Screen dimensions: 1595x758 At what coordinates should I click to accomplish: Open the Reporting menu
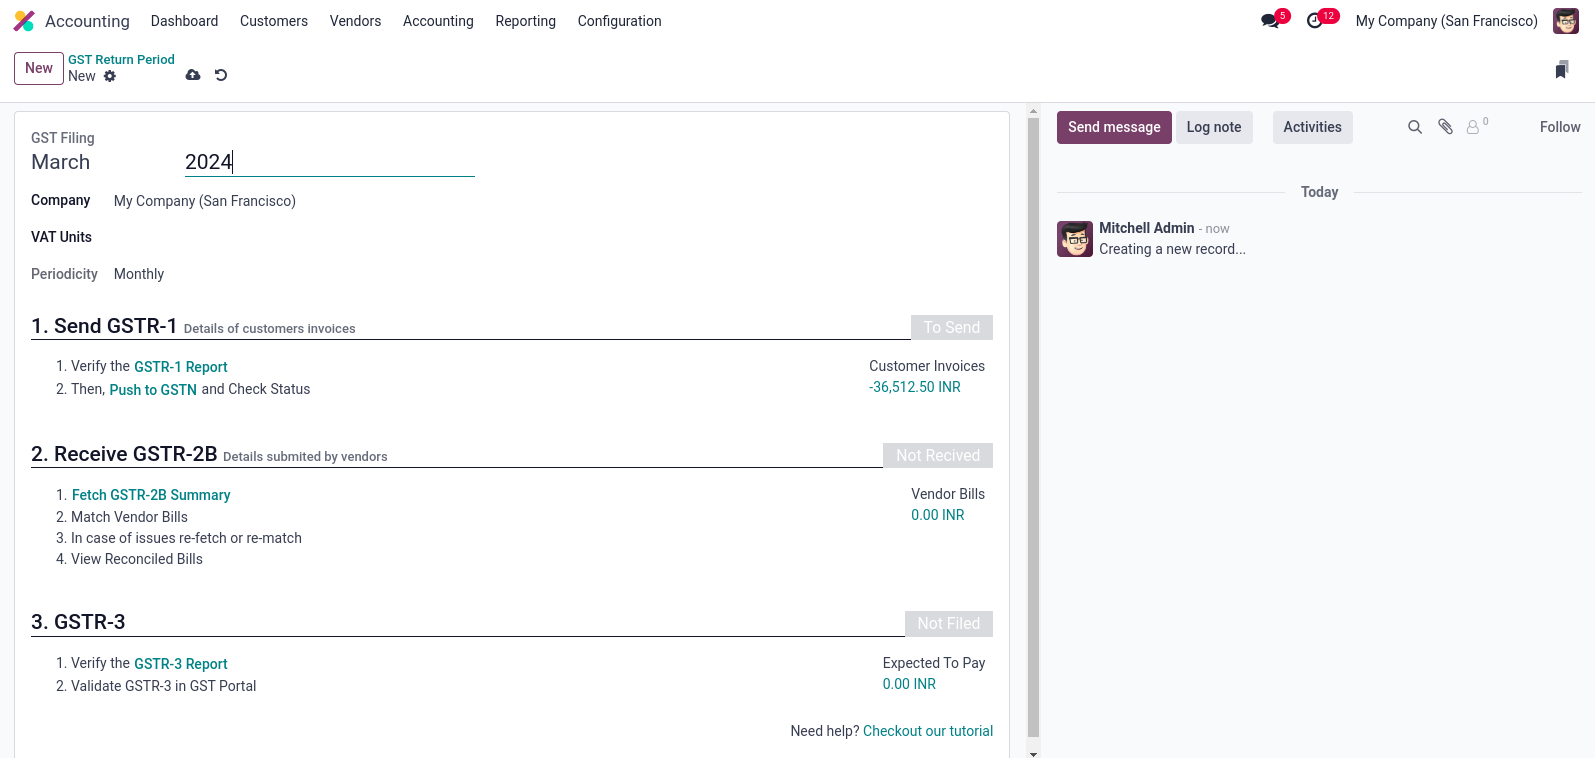tap(525, 21)
